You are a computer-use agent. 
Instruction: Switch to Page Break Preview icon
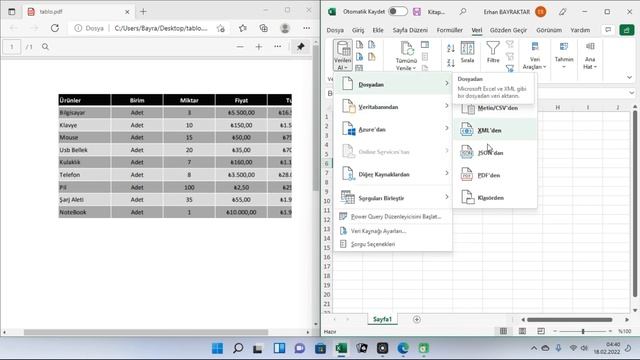click(541, 331)
